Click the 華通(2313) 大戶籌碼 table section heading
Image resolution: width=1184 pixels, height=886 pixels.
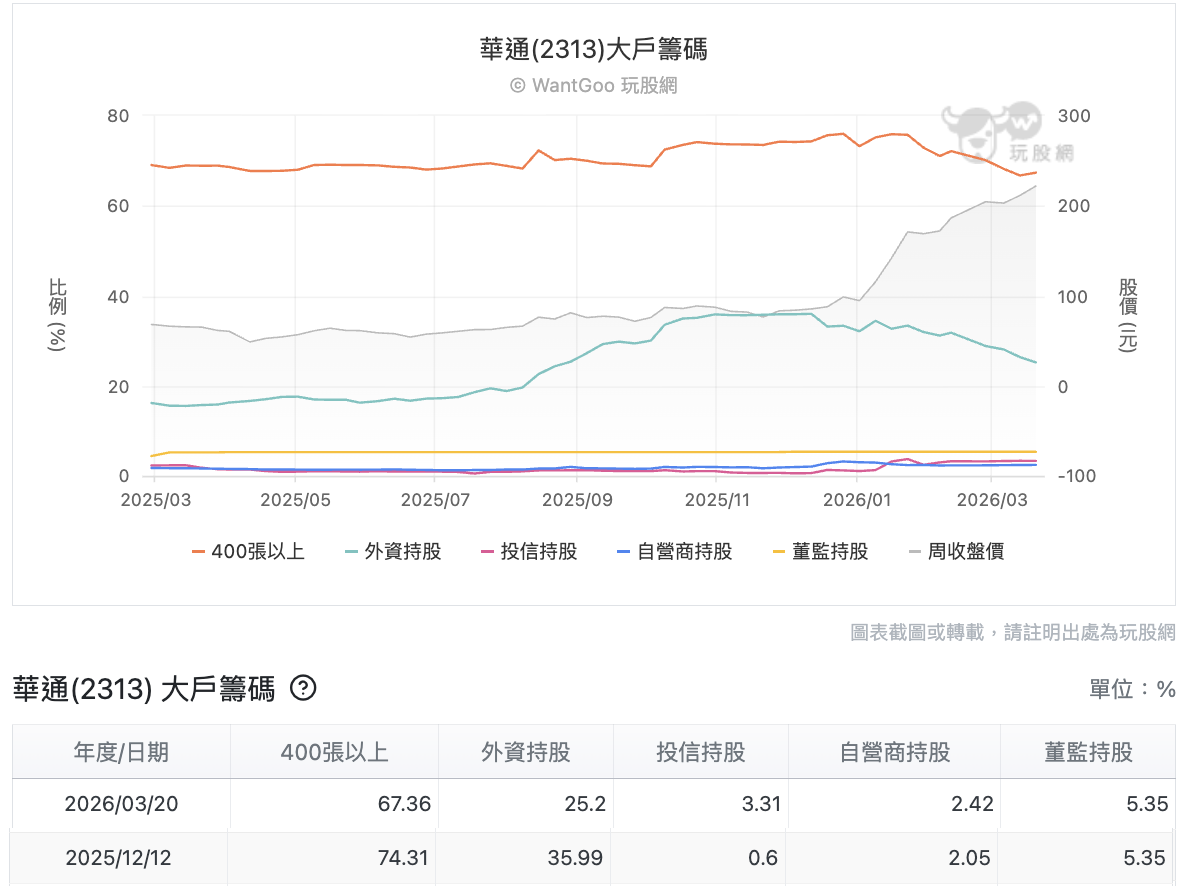click(x=143, y=689)
